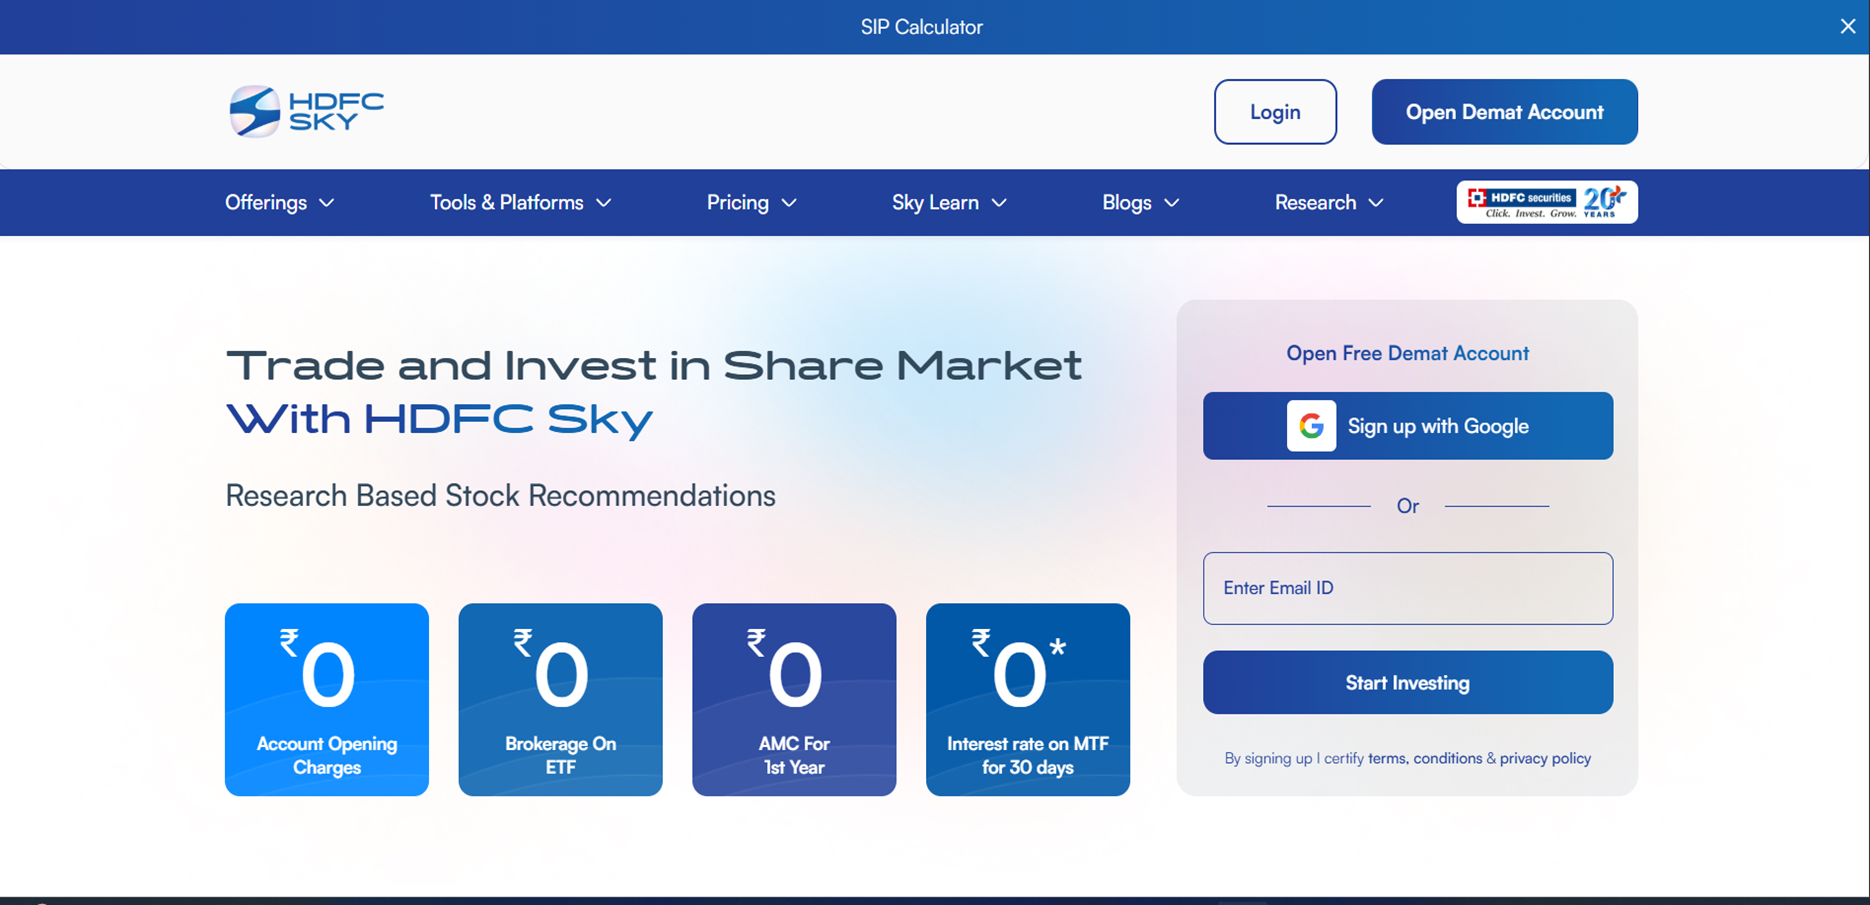Click the HDFC securities 20 years badge
Image resolution: width=1870 pixels, height=905 pixels.
pos(1546,202)
